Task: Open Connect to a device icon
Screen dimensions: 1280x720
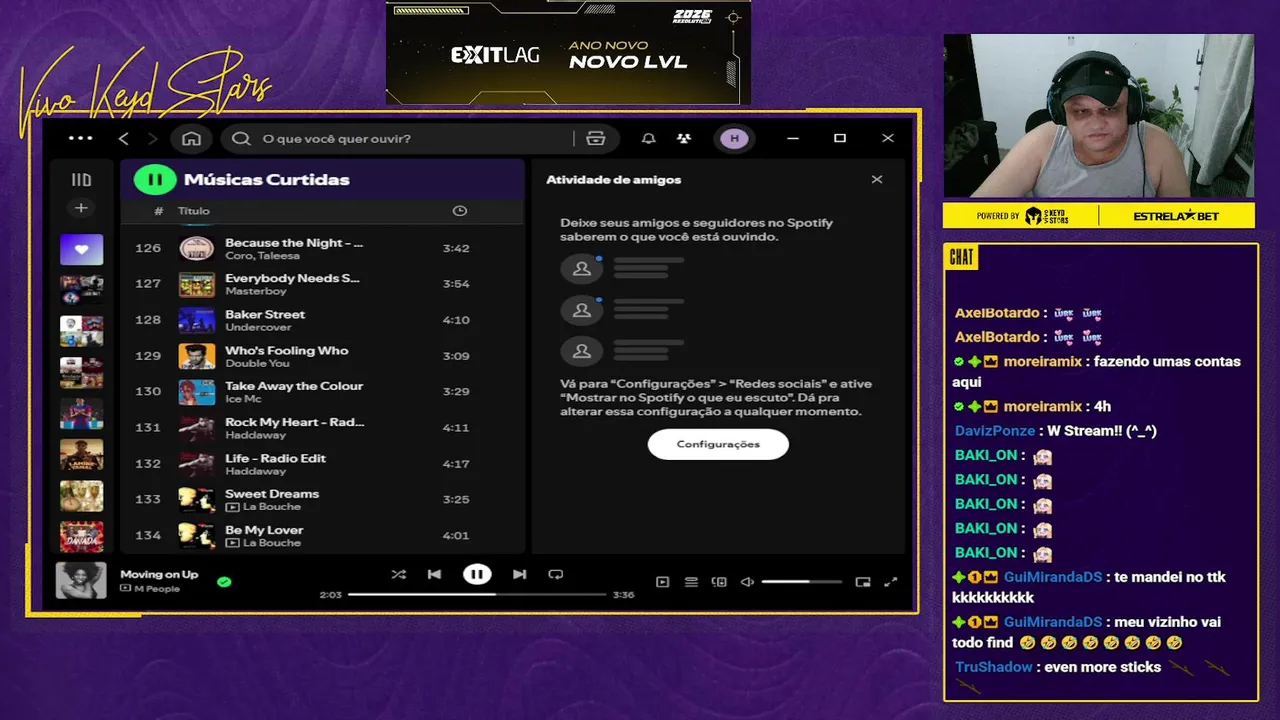Action: coord(719,582)
